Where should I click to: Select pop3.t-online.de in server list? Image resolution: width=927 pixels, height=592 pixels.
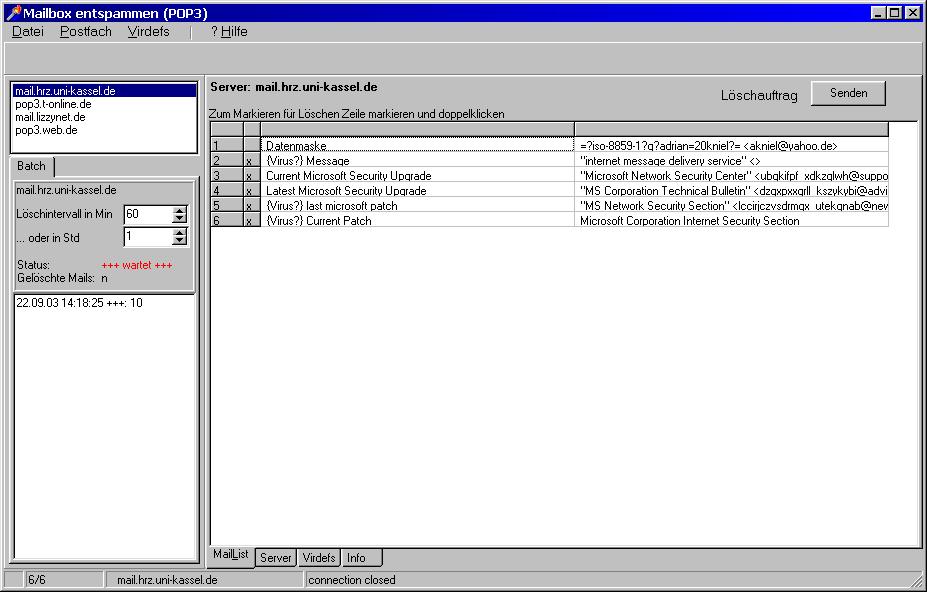(x=53, y=104)
